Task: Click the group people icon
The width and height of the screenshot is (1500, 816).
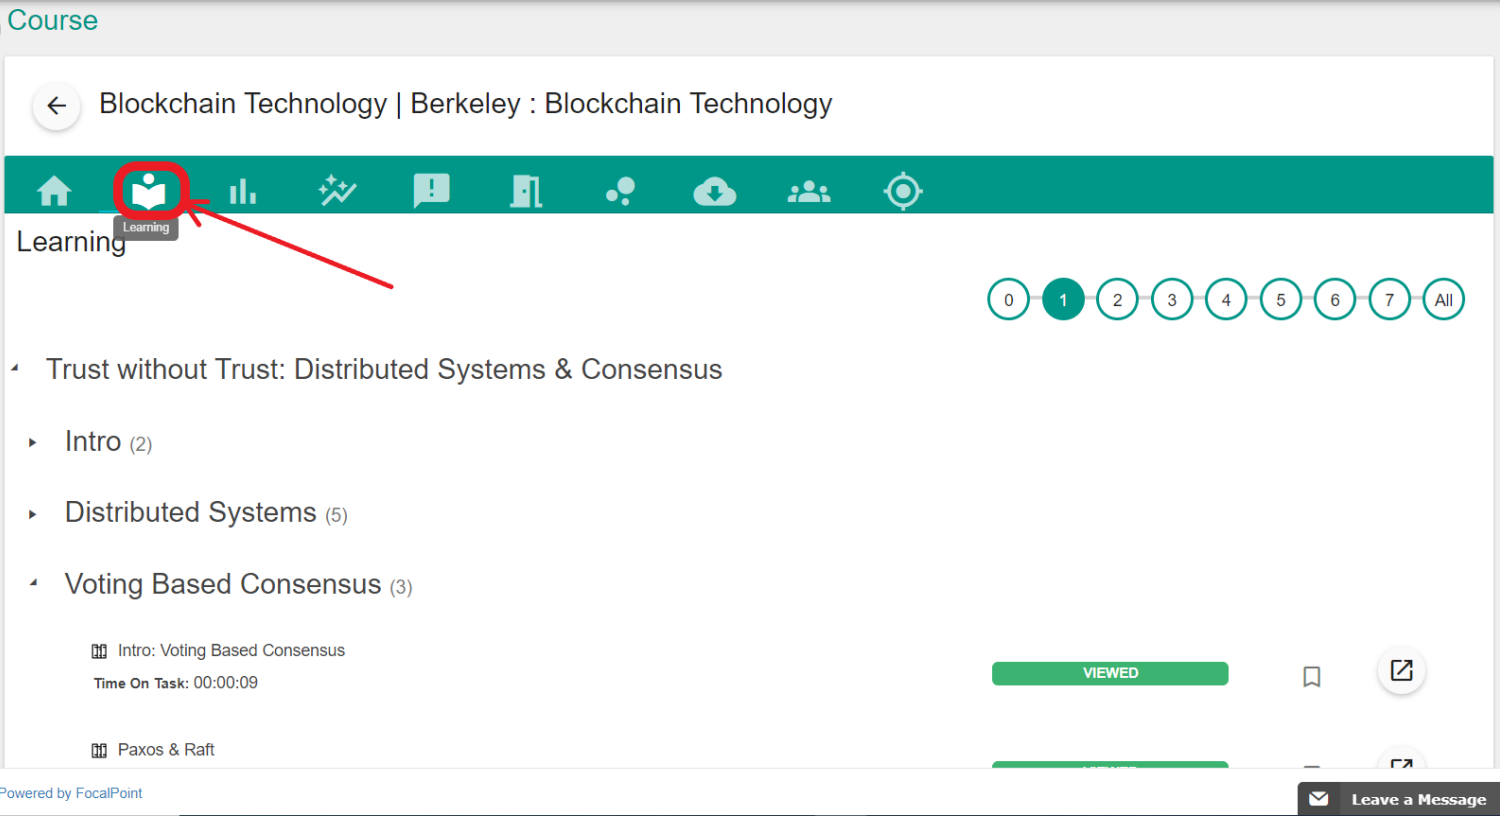Action: coord(808,190)
